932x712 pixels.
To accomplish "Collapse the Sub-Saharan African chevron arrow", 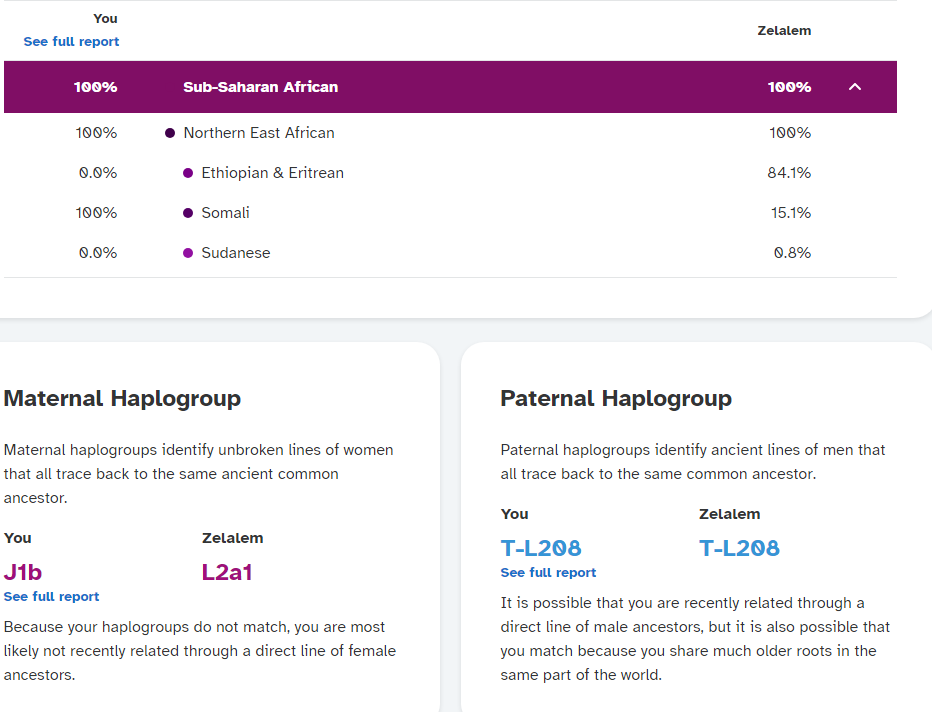I will pos(854,87).
